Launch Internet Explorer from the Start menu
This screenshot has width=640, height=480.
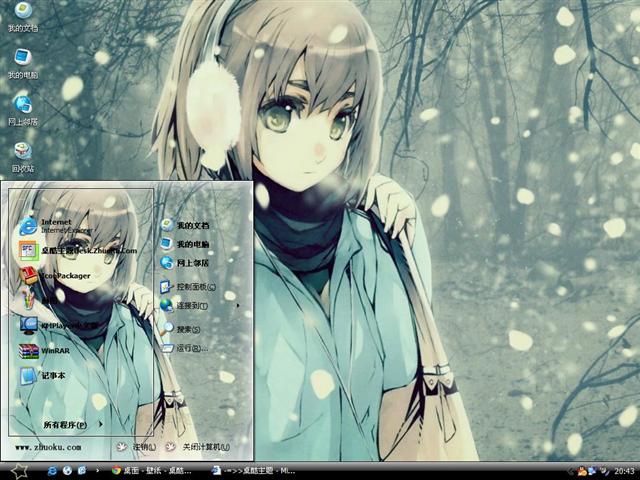point(55,226)
